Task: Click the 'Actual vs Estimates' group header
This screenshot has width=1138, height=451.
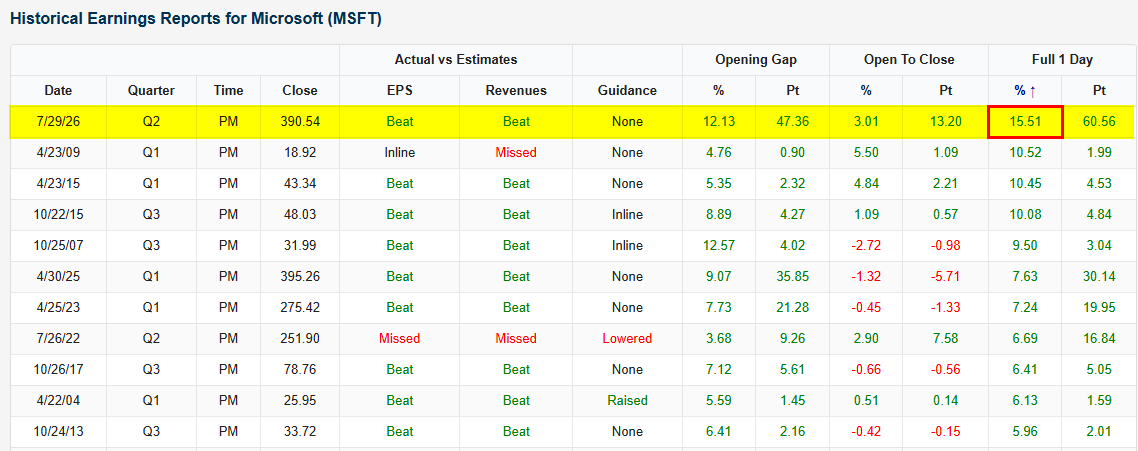Action: [x=456, y=60]
